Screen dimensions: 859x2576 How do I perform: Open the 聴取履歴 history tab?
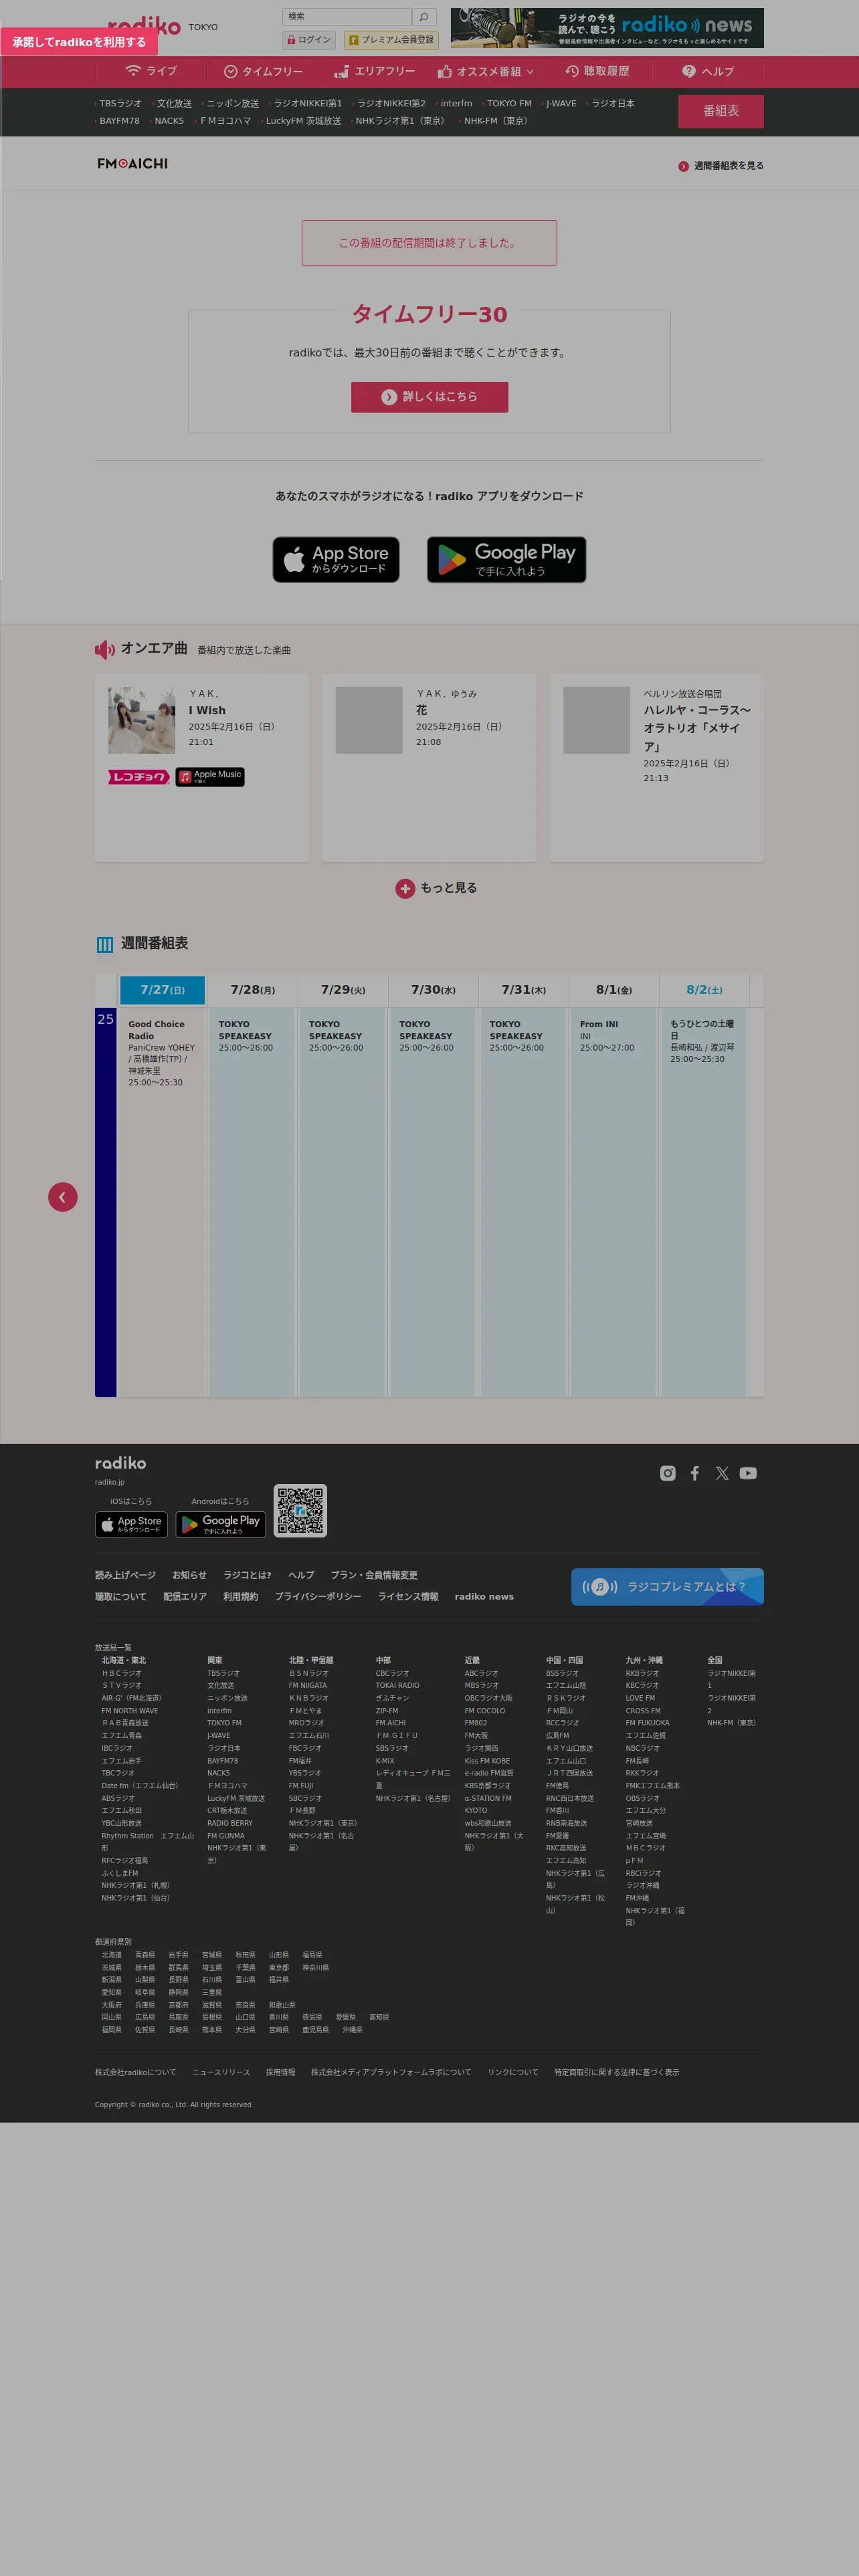click(x=597, y=71)
